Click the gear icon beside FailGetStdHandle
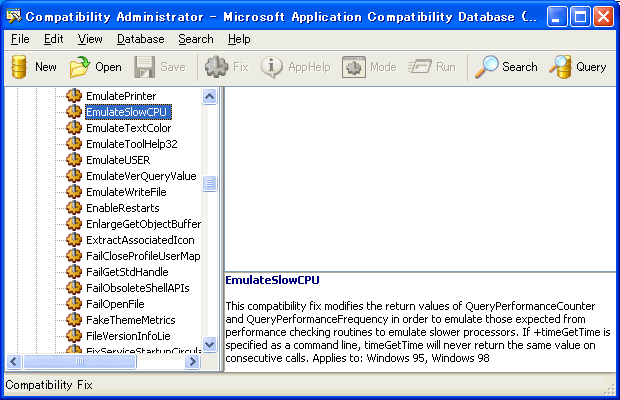The width and height of the screenshot is (620, 400). 74,272
